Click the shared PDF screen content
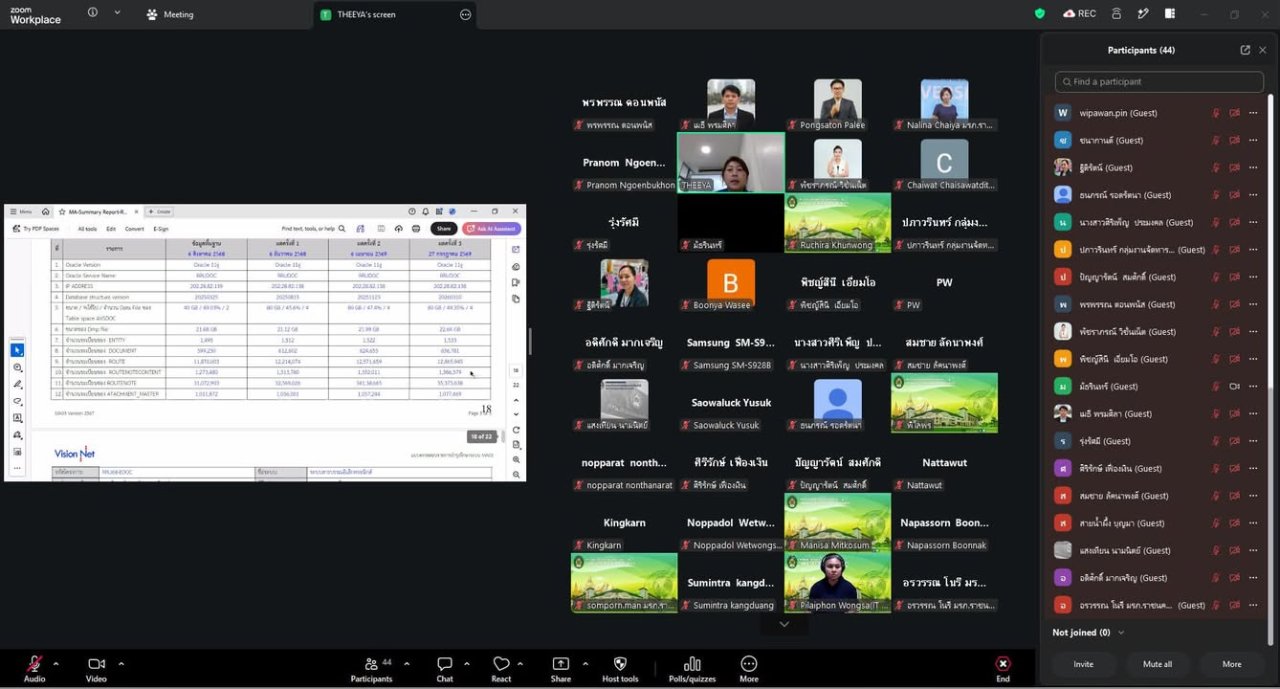Viewport: 1280px width, 689px height. point(265,342)
